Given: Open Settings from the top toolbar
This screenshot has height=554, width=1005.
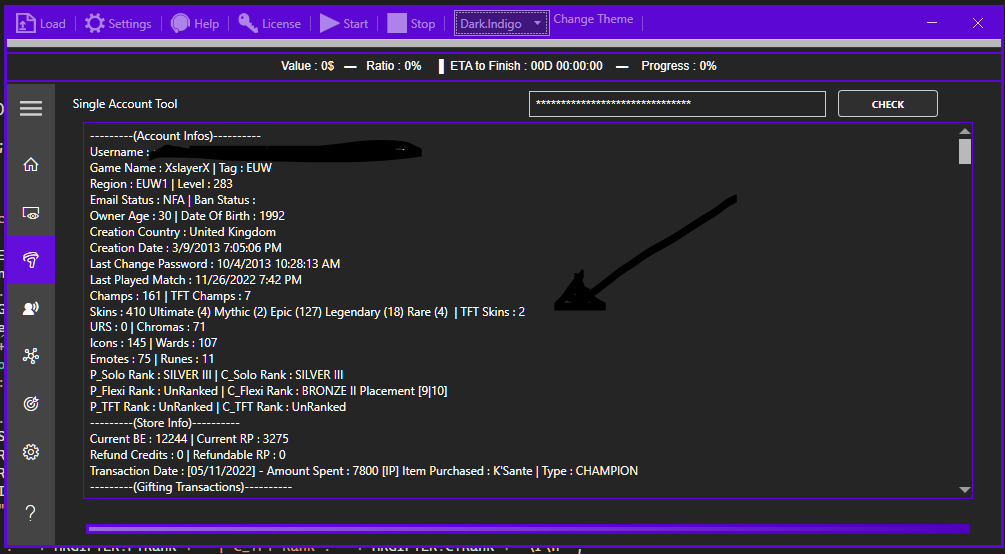Looking at the screenshot, I should pyautogui.click(x=118, y=24).
